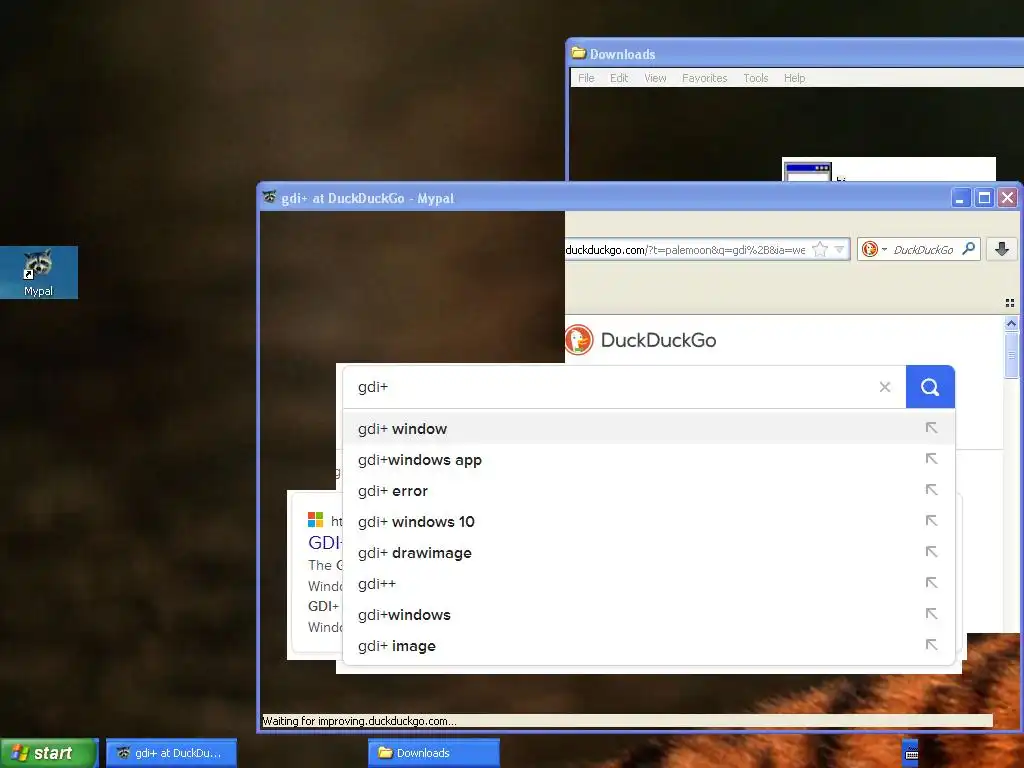The width and height of the screenshot is (1024, 768).
Task: Click the 'Waiting for improving.duckduckgo.com...' status text
Action: 359,721
